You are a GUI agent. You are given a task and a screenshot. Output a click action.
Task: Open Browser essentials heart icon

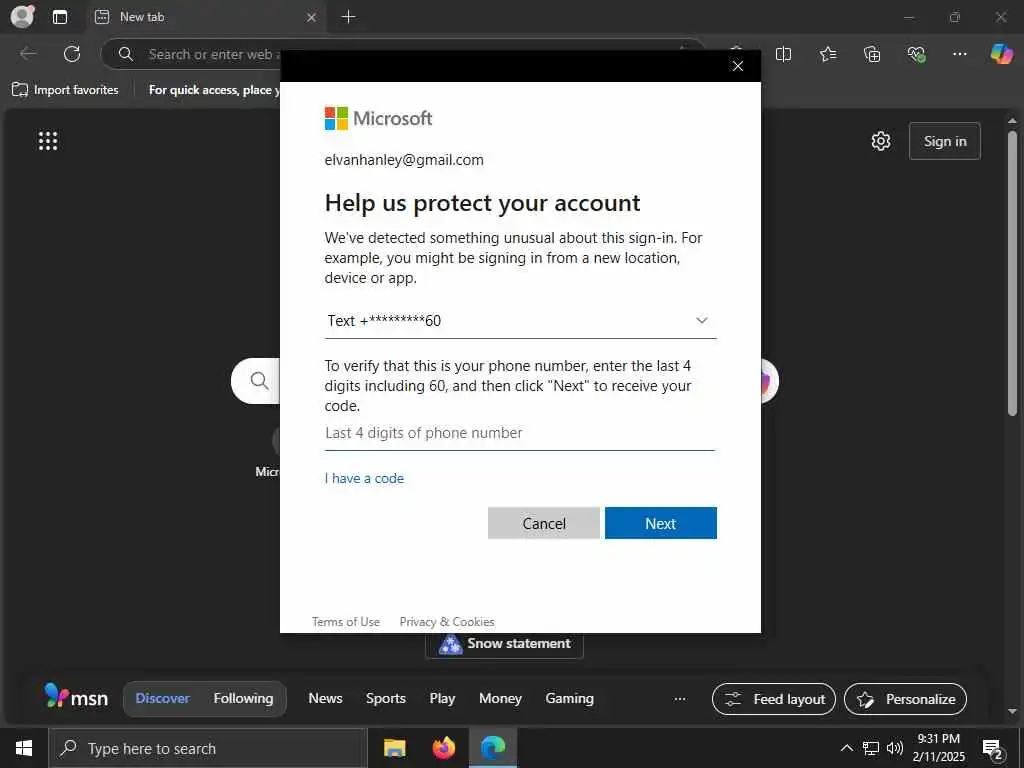916,54
